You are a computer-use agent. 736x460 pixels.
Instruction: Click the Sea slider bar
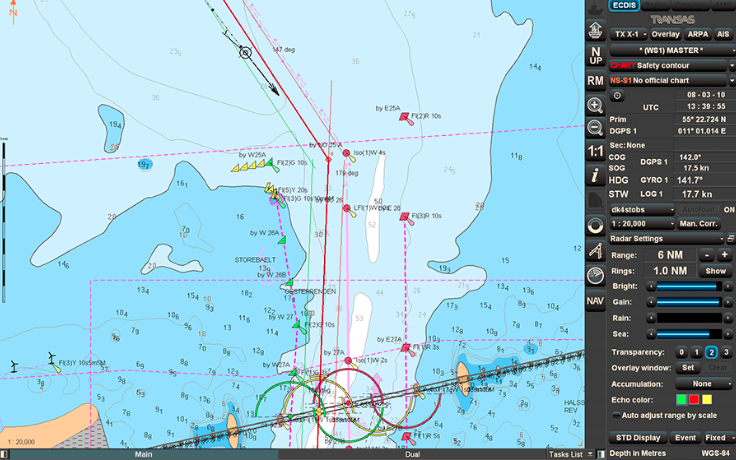coord(689,334)
